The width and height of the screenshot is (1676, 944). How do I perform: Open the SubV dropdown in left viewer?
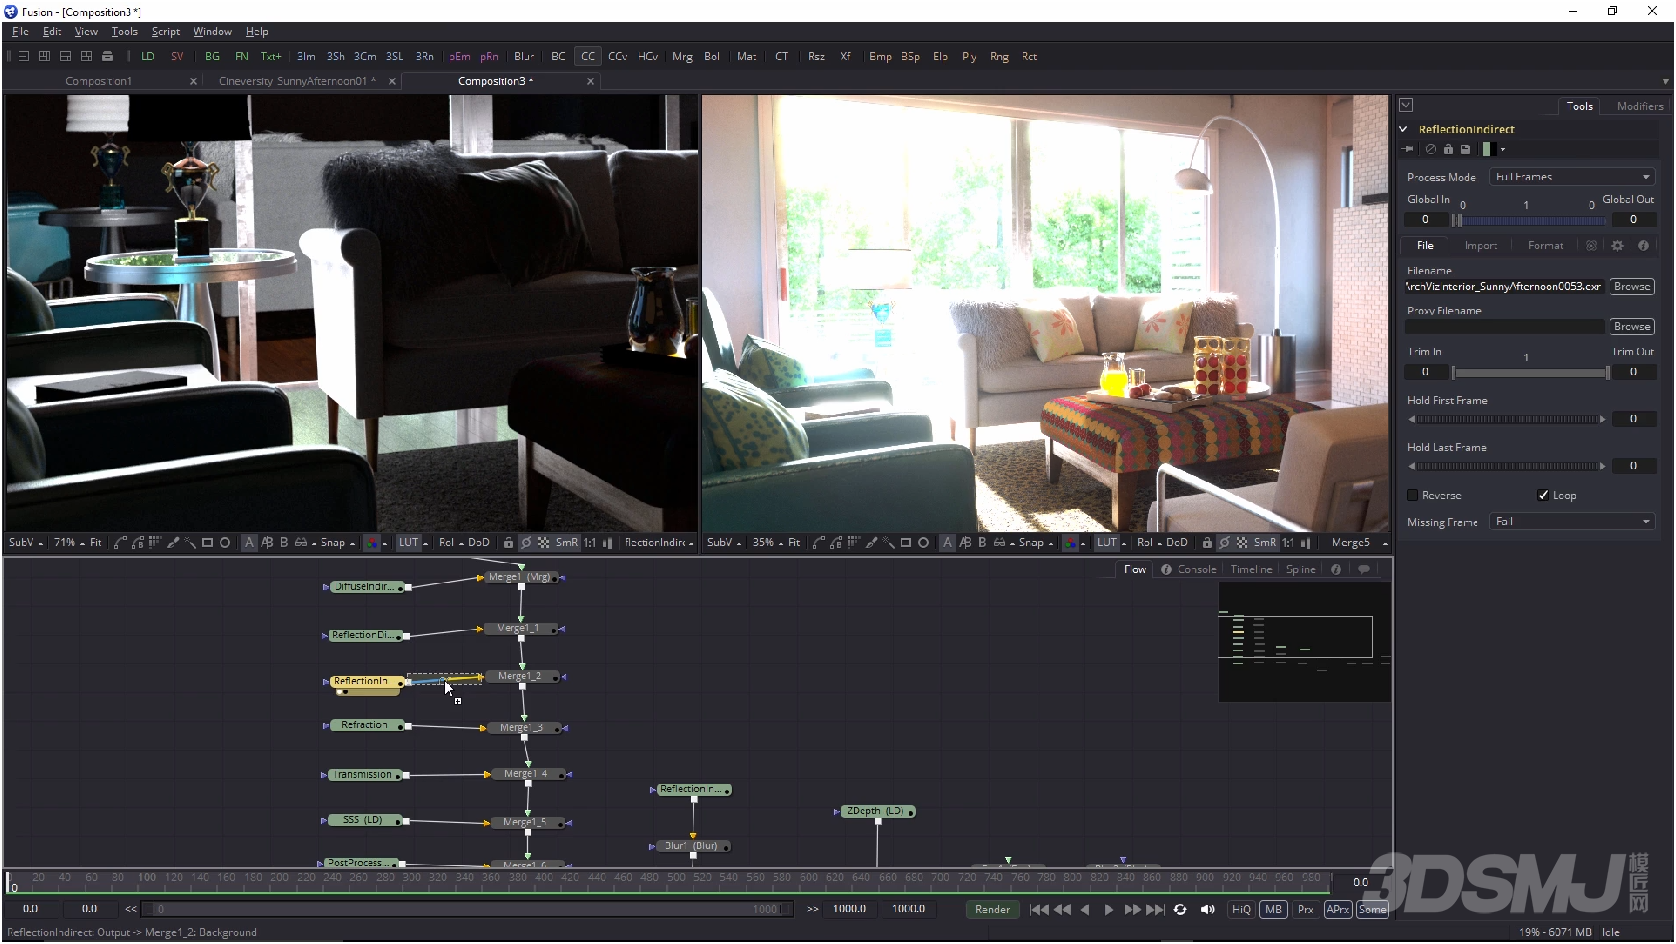pos(25,543)
